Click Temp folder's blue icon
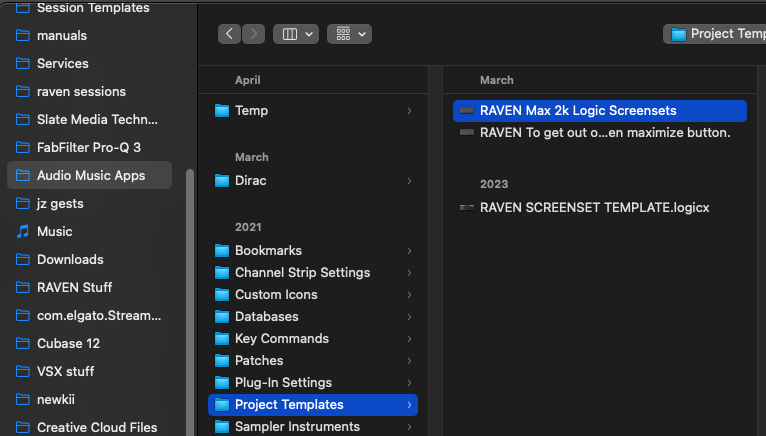The width and height of the screenshot is (766, 436). (x=222, y=111)
